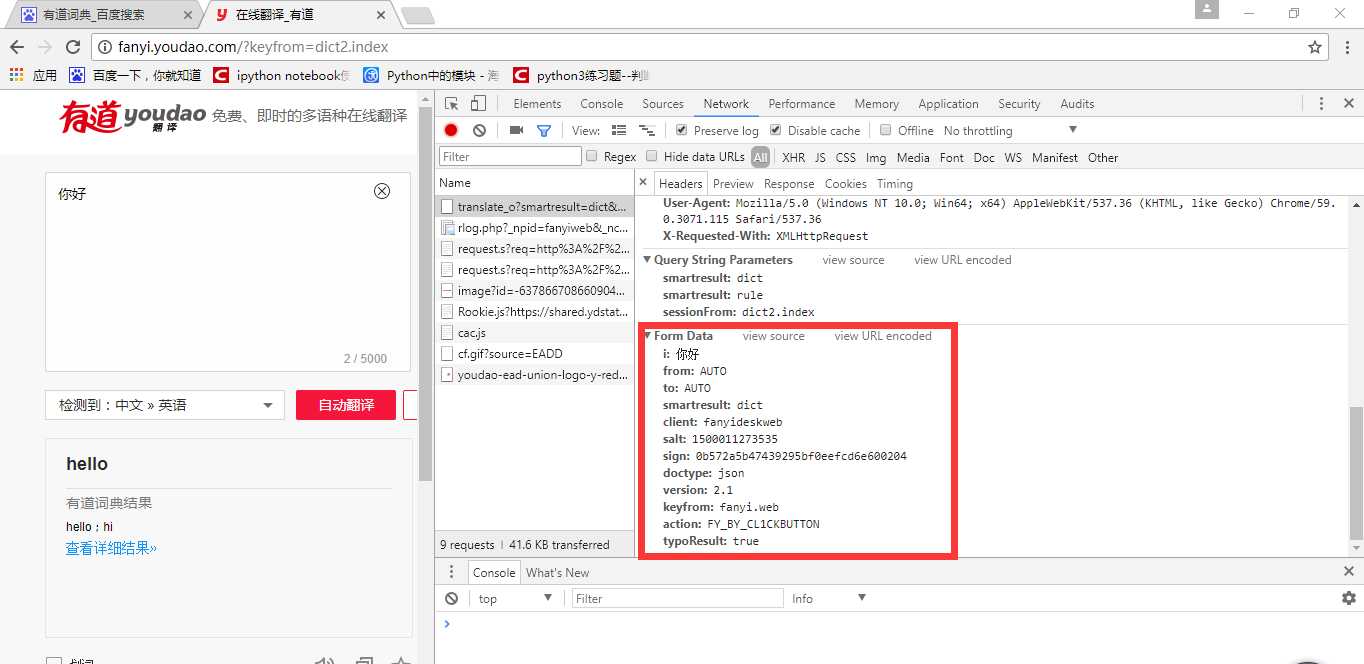The width and height of the screenshot is (1364, 664).
Task: Select the translate_o?smartresult request row
Action: click(x=535, y=207)
